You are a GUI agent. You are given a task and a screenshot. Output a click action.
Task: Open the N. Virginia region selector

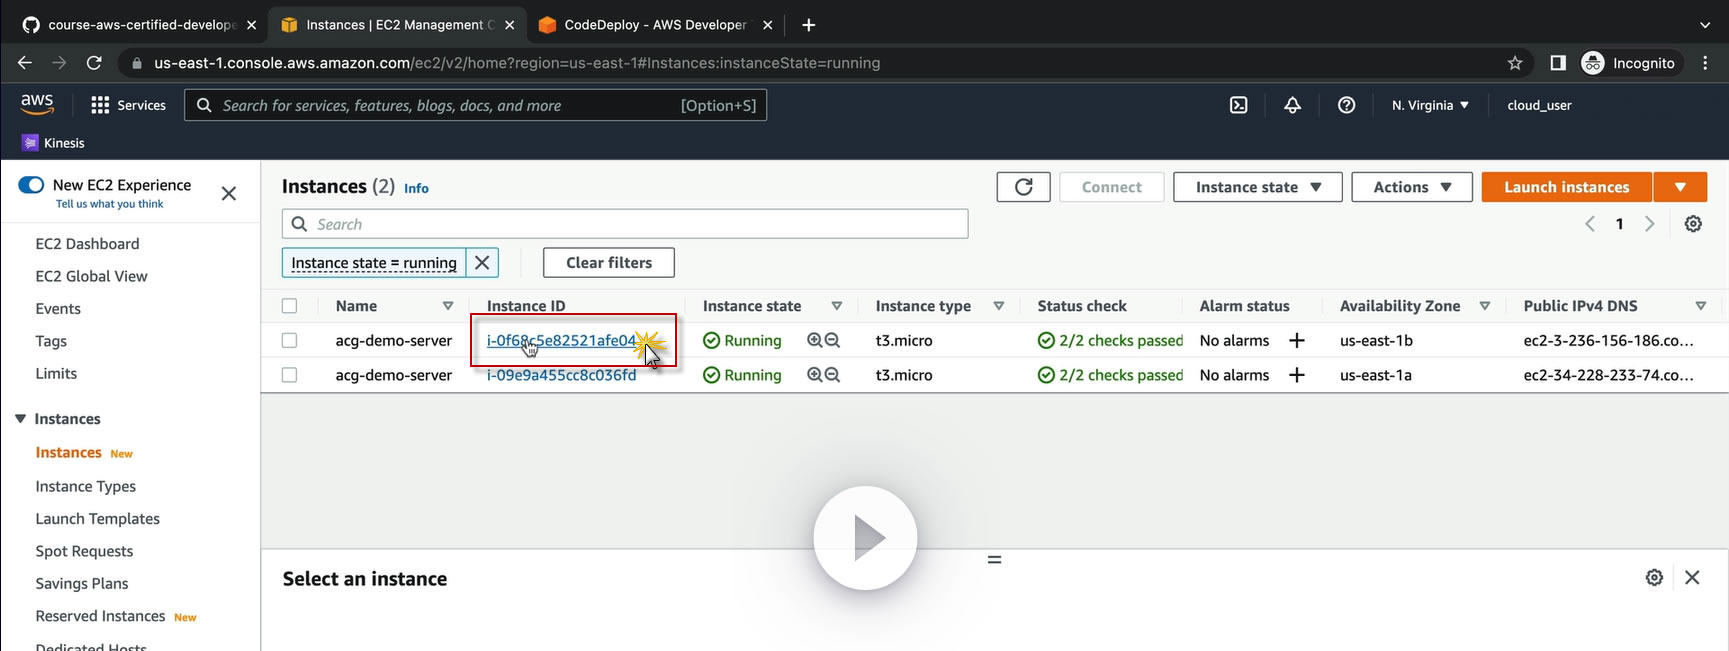tap(1430, 105)
